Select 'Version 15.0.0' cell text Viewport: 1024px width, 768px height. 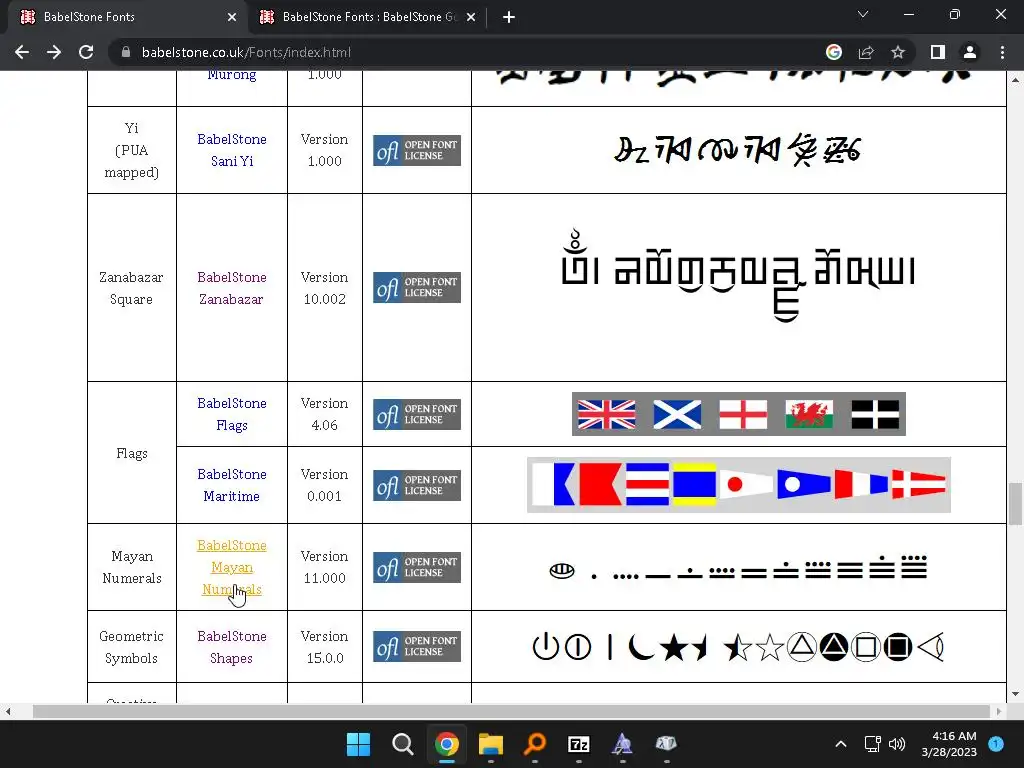(x=325, y=647)
